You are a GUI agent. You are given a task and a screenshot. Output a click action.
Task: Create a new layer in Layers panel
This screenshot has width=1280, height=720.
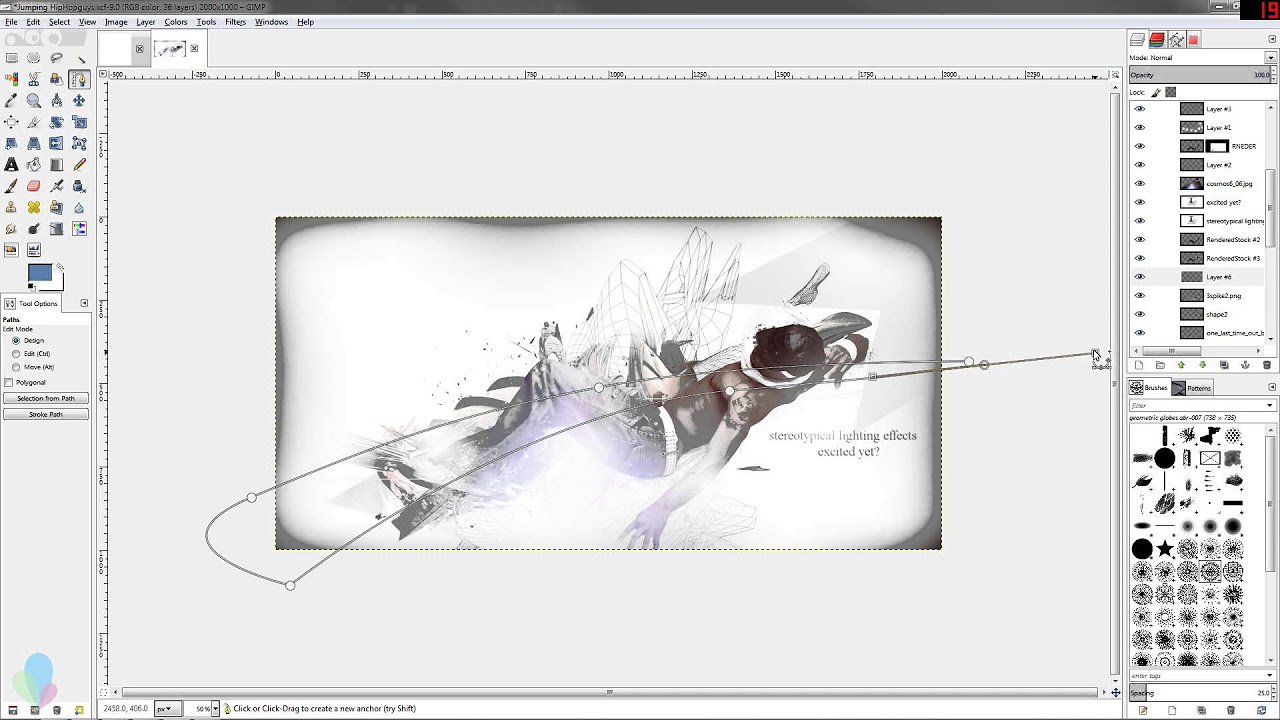pyautogui.click(x=1139, y=365)
